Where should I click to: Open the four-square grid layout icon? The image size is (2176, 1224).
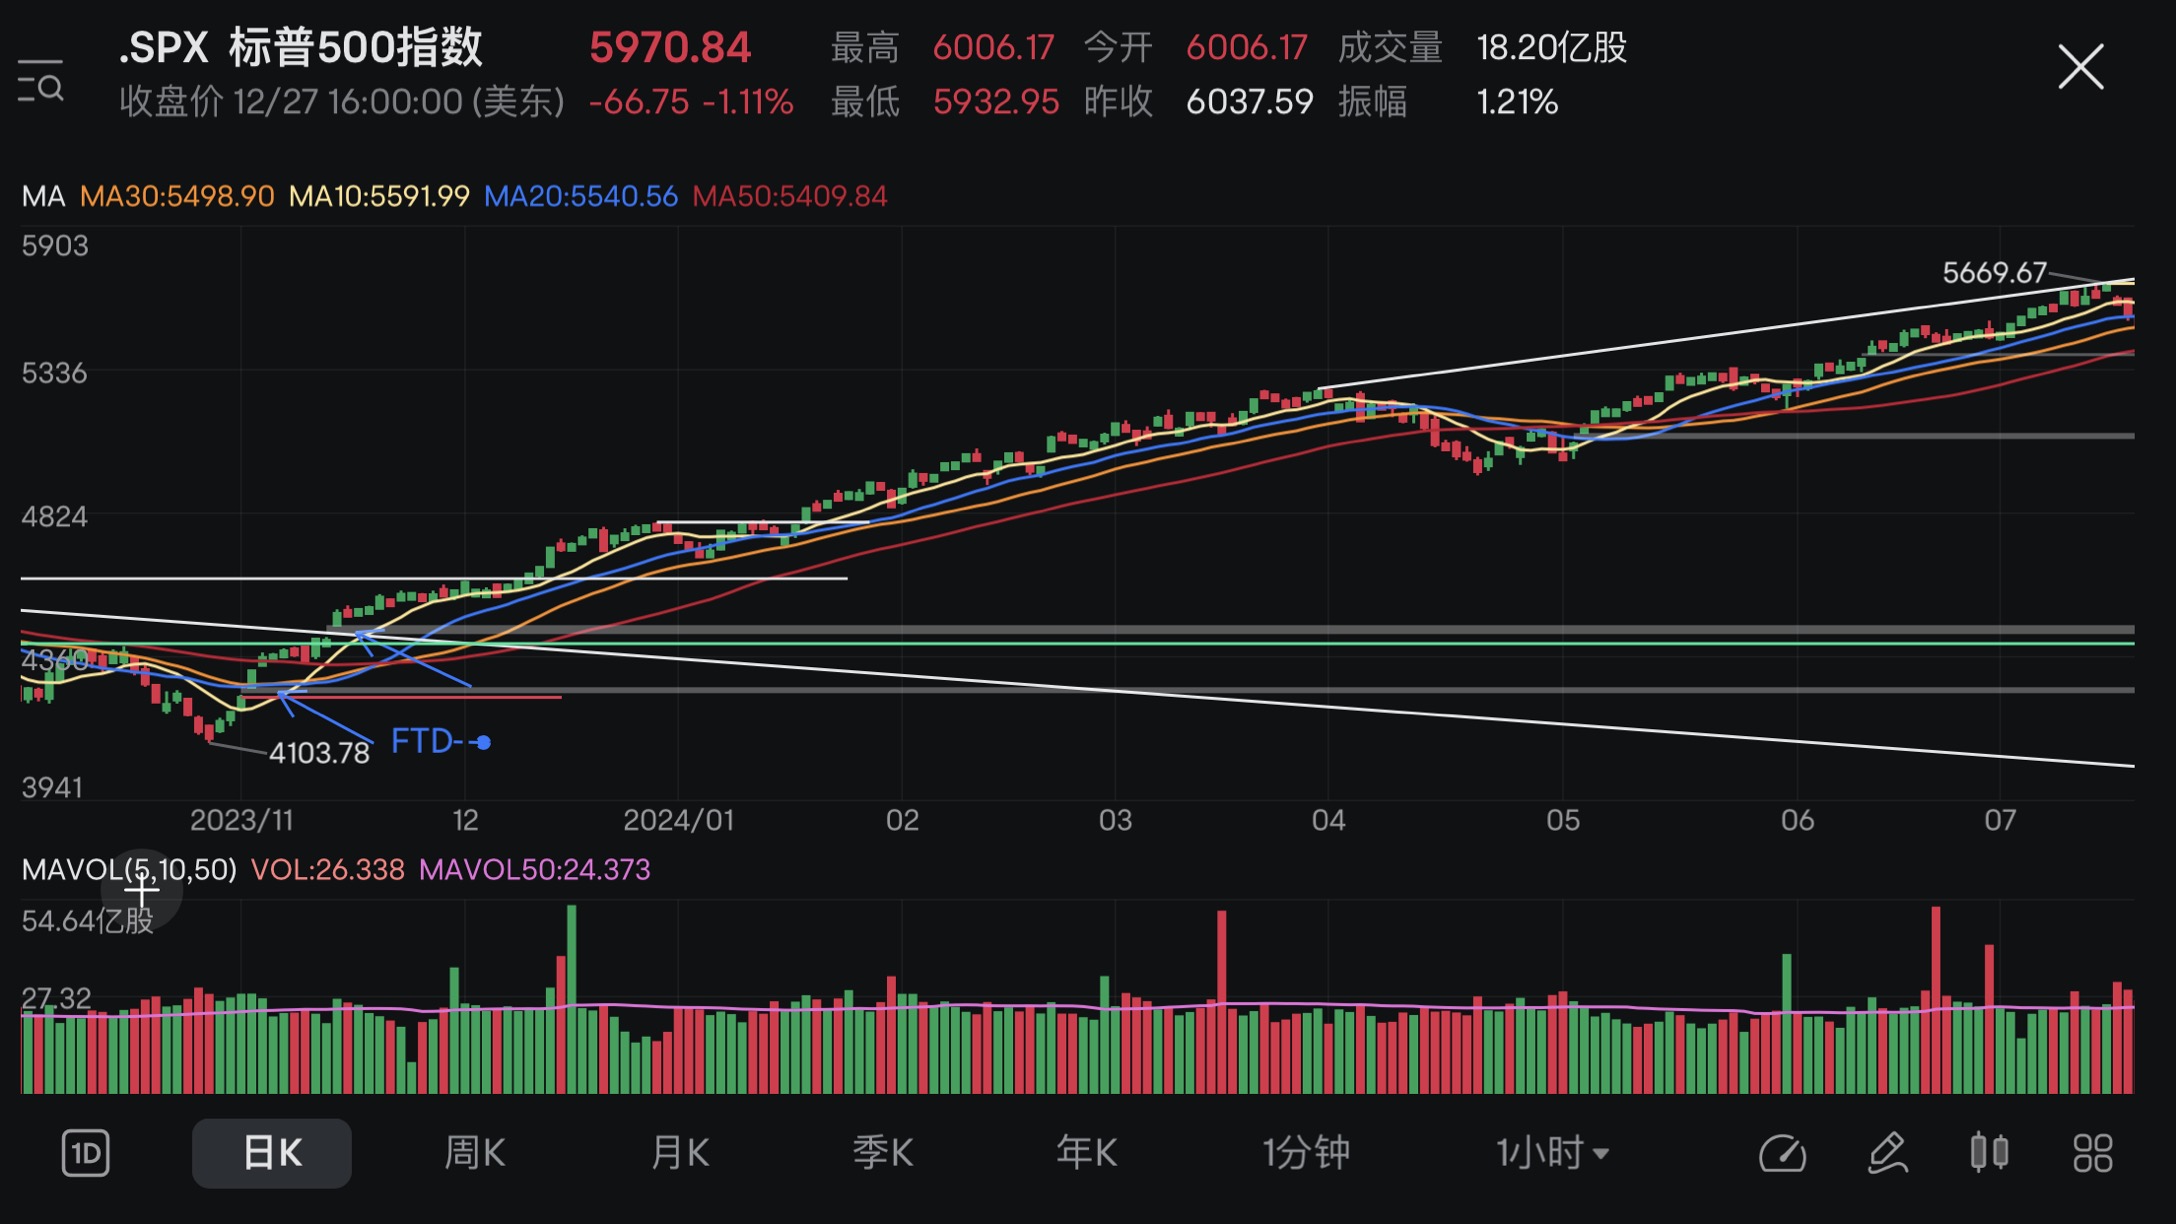(2092, 1153)
